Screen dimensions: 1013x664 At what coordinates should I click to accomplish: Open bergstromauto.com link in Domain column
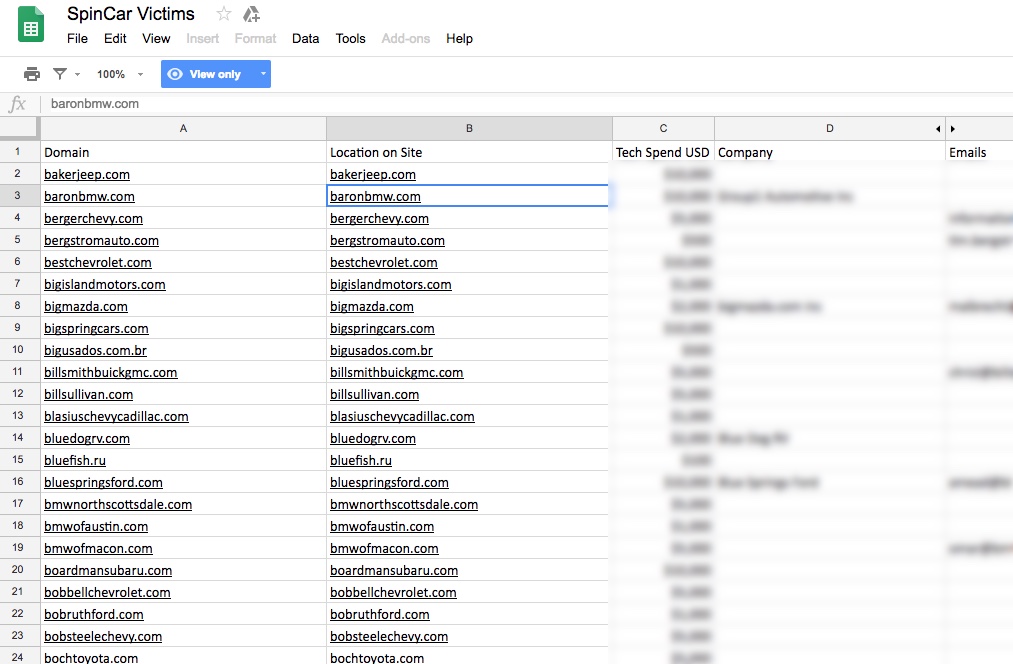101,240
